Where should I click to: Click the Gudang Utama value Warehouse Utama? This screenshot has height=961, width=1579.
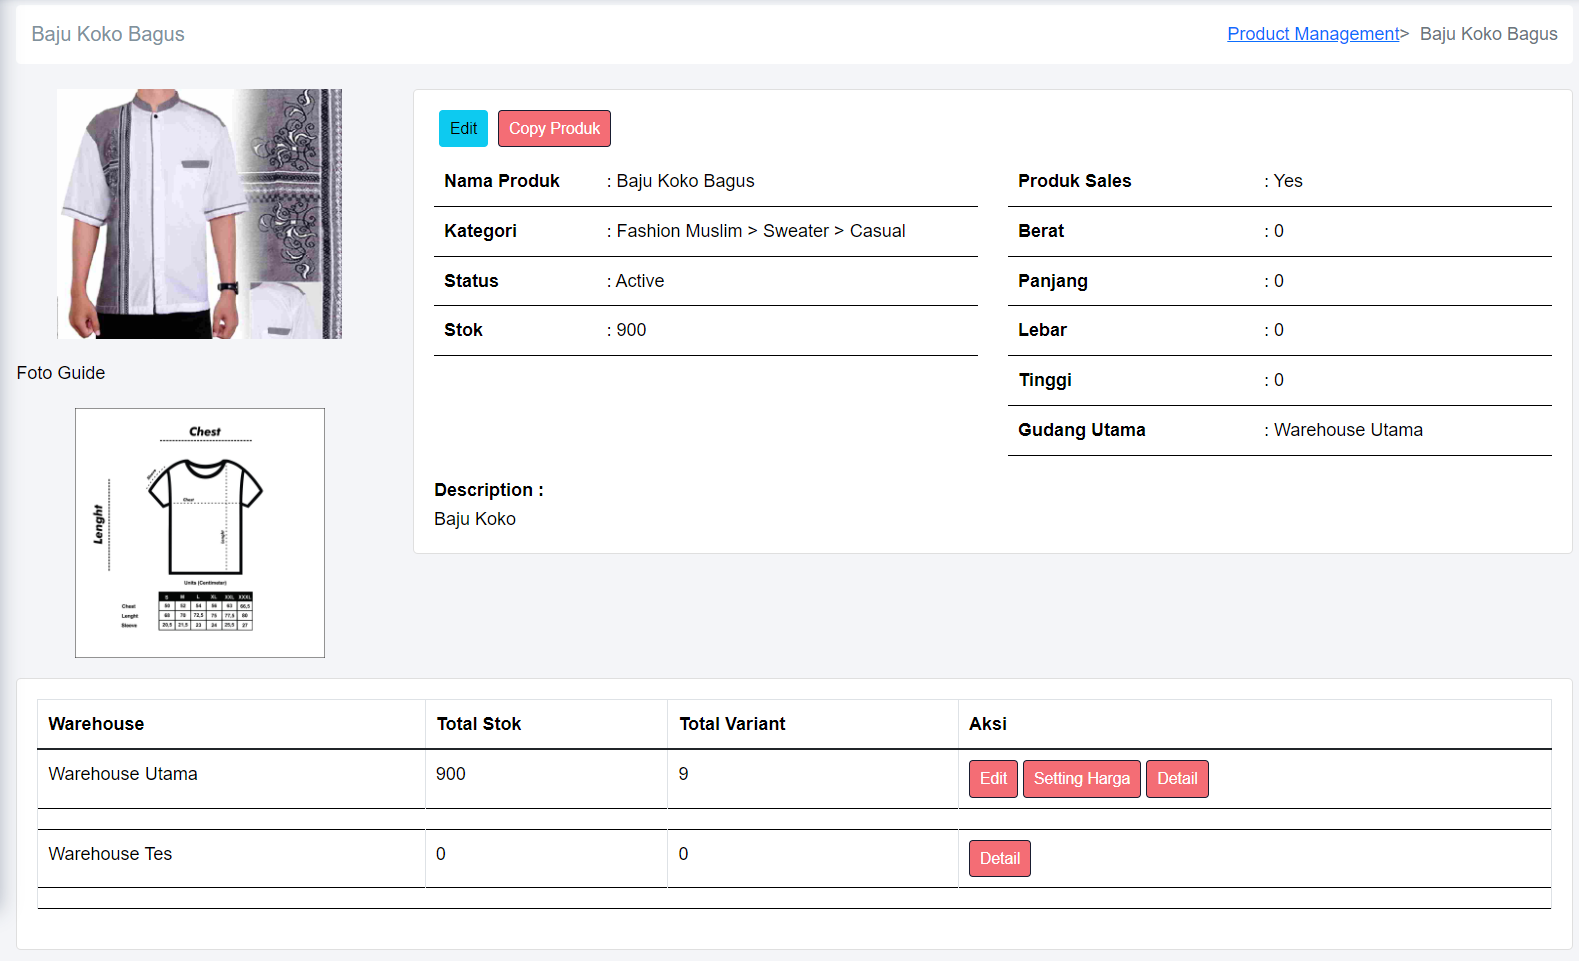pyautogui.click(x=1347, y=430)
